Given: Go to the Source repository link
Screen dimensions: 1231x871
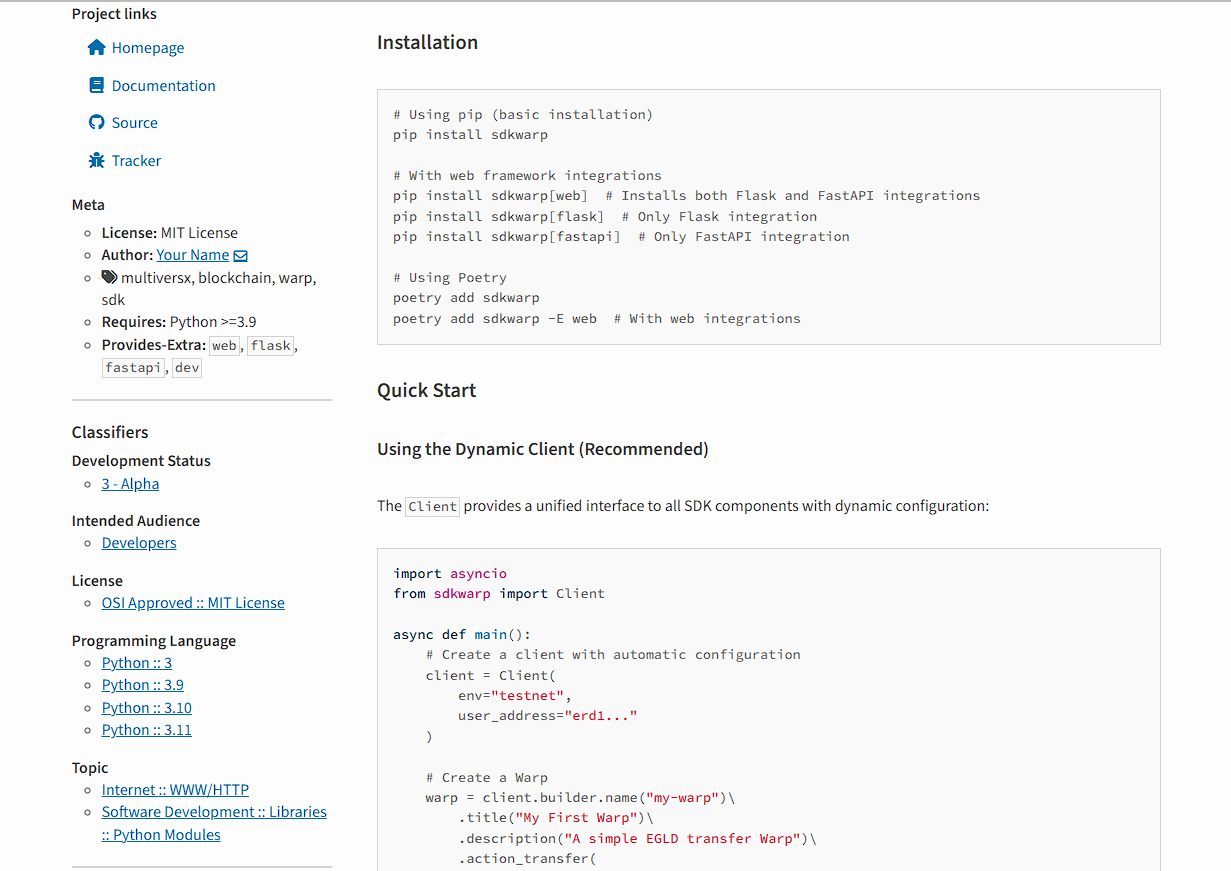Looking at the screenshot, I should click(135, 123).
